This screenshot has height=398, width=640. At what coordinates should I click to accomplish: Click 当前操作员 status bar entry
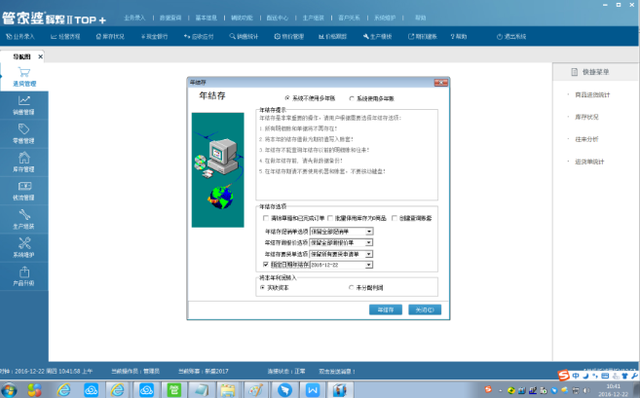pyautogui.click(x=136, y=371)
